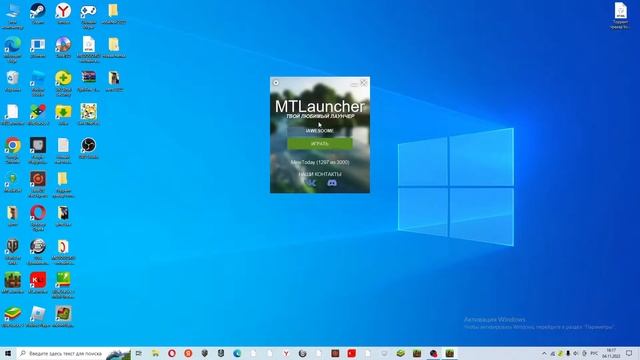Select the Roblox Player desktop shortcut
This screenshot has width=640, height=360.
click(38, 316)
